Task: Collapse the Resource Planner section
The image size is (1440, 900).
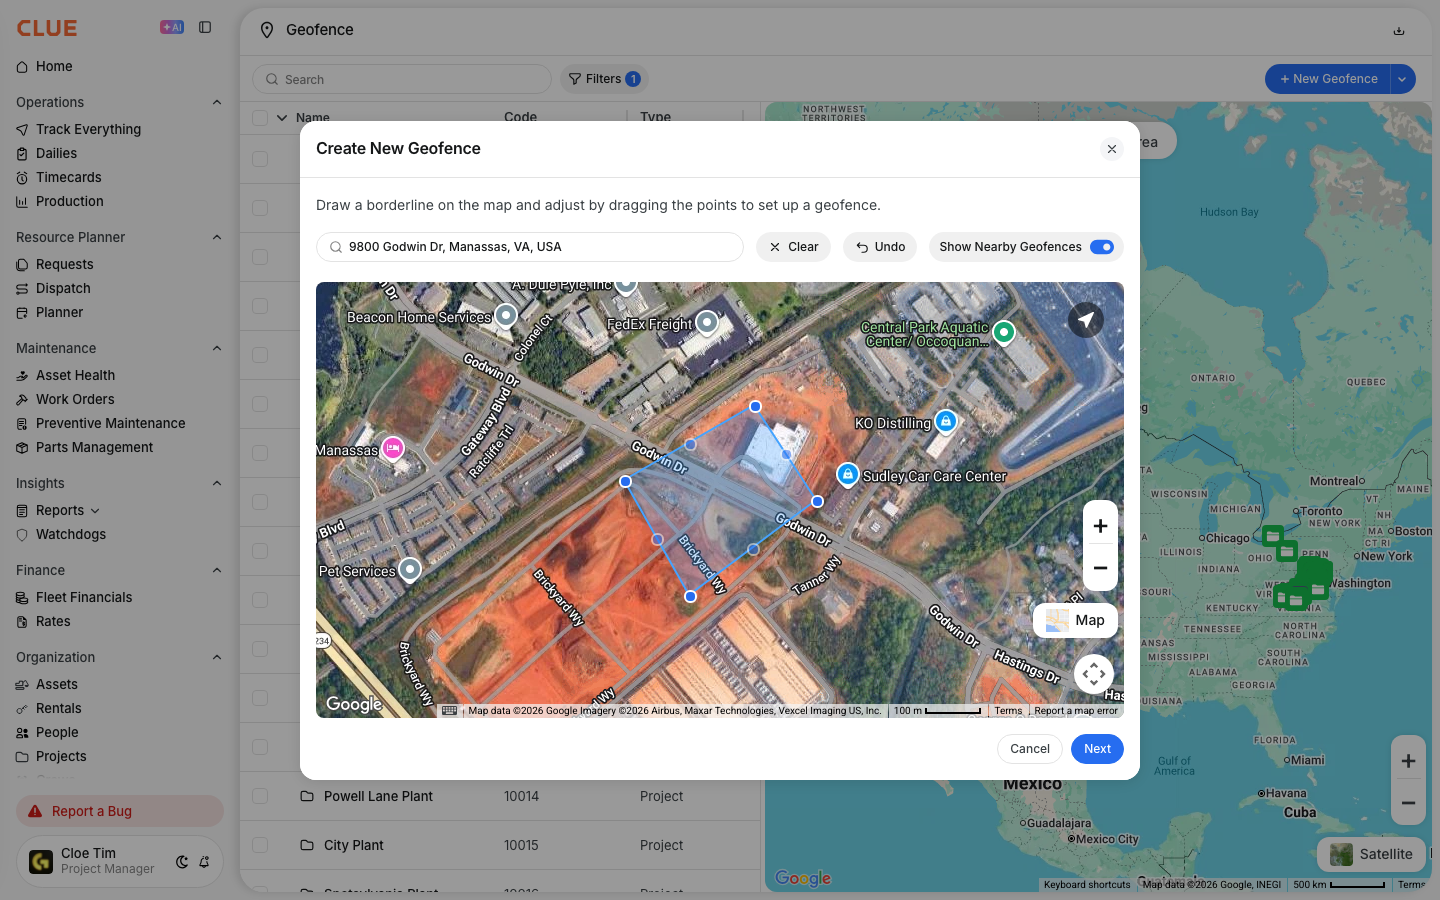Action: pos(217,237)
